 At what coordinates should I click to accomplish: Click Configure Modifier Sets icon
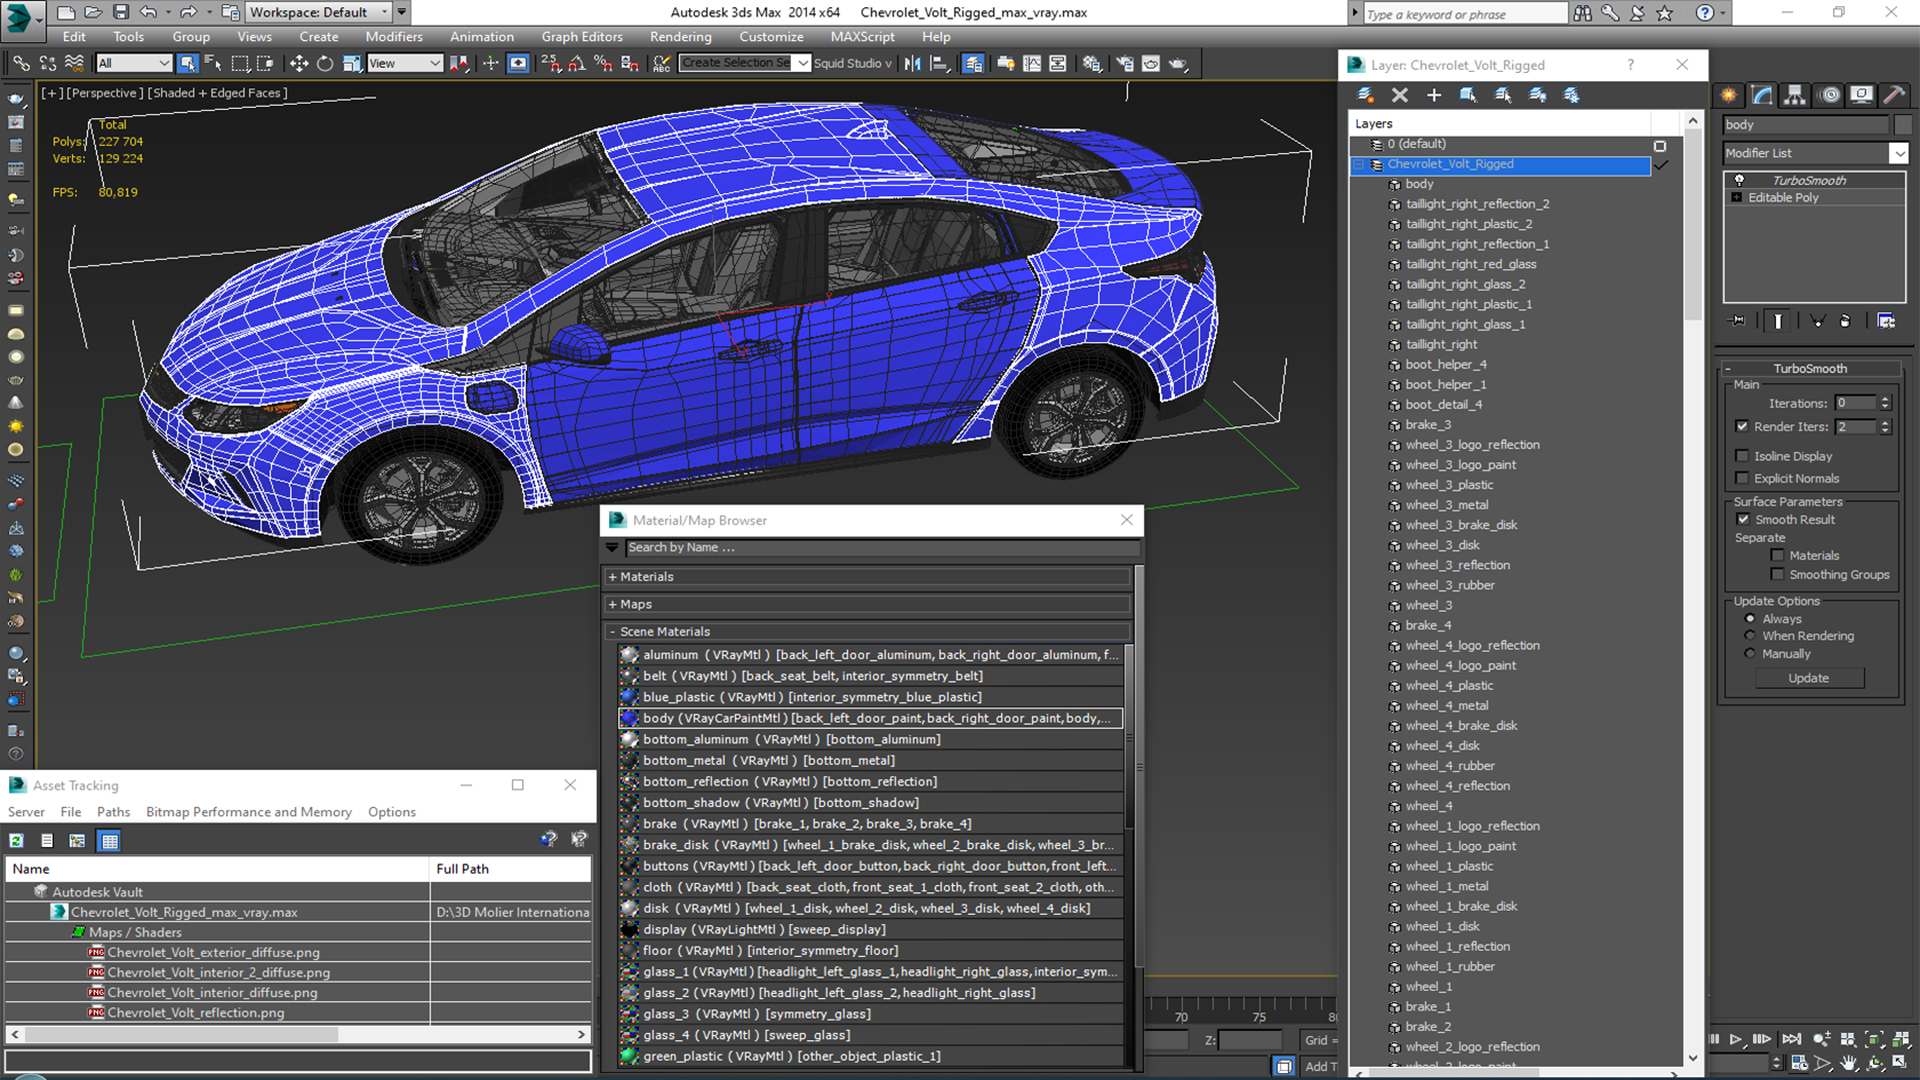pos(1886,321)
